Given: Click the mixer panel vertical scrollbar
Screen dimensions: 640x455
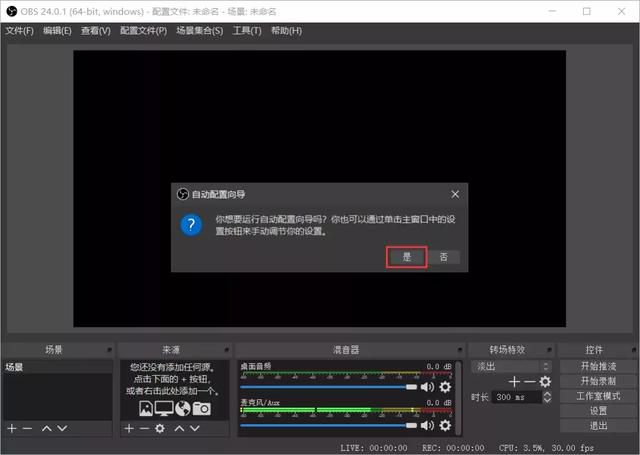Looking at the screenshot, I should [459, 398].
